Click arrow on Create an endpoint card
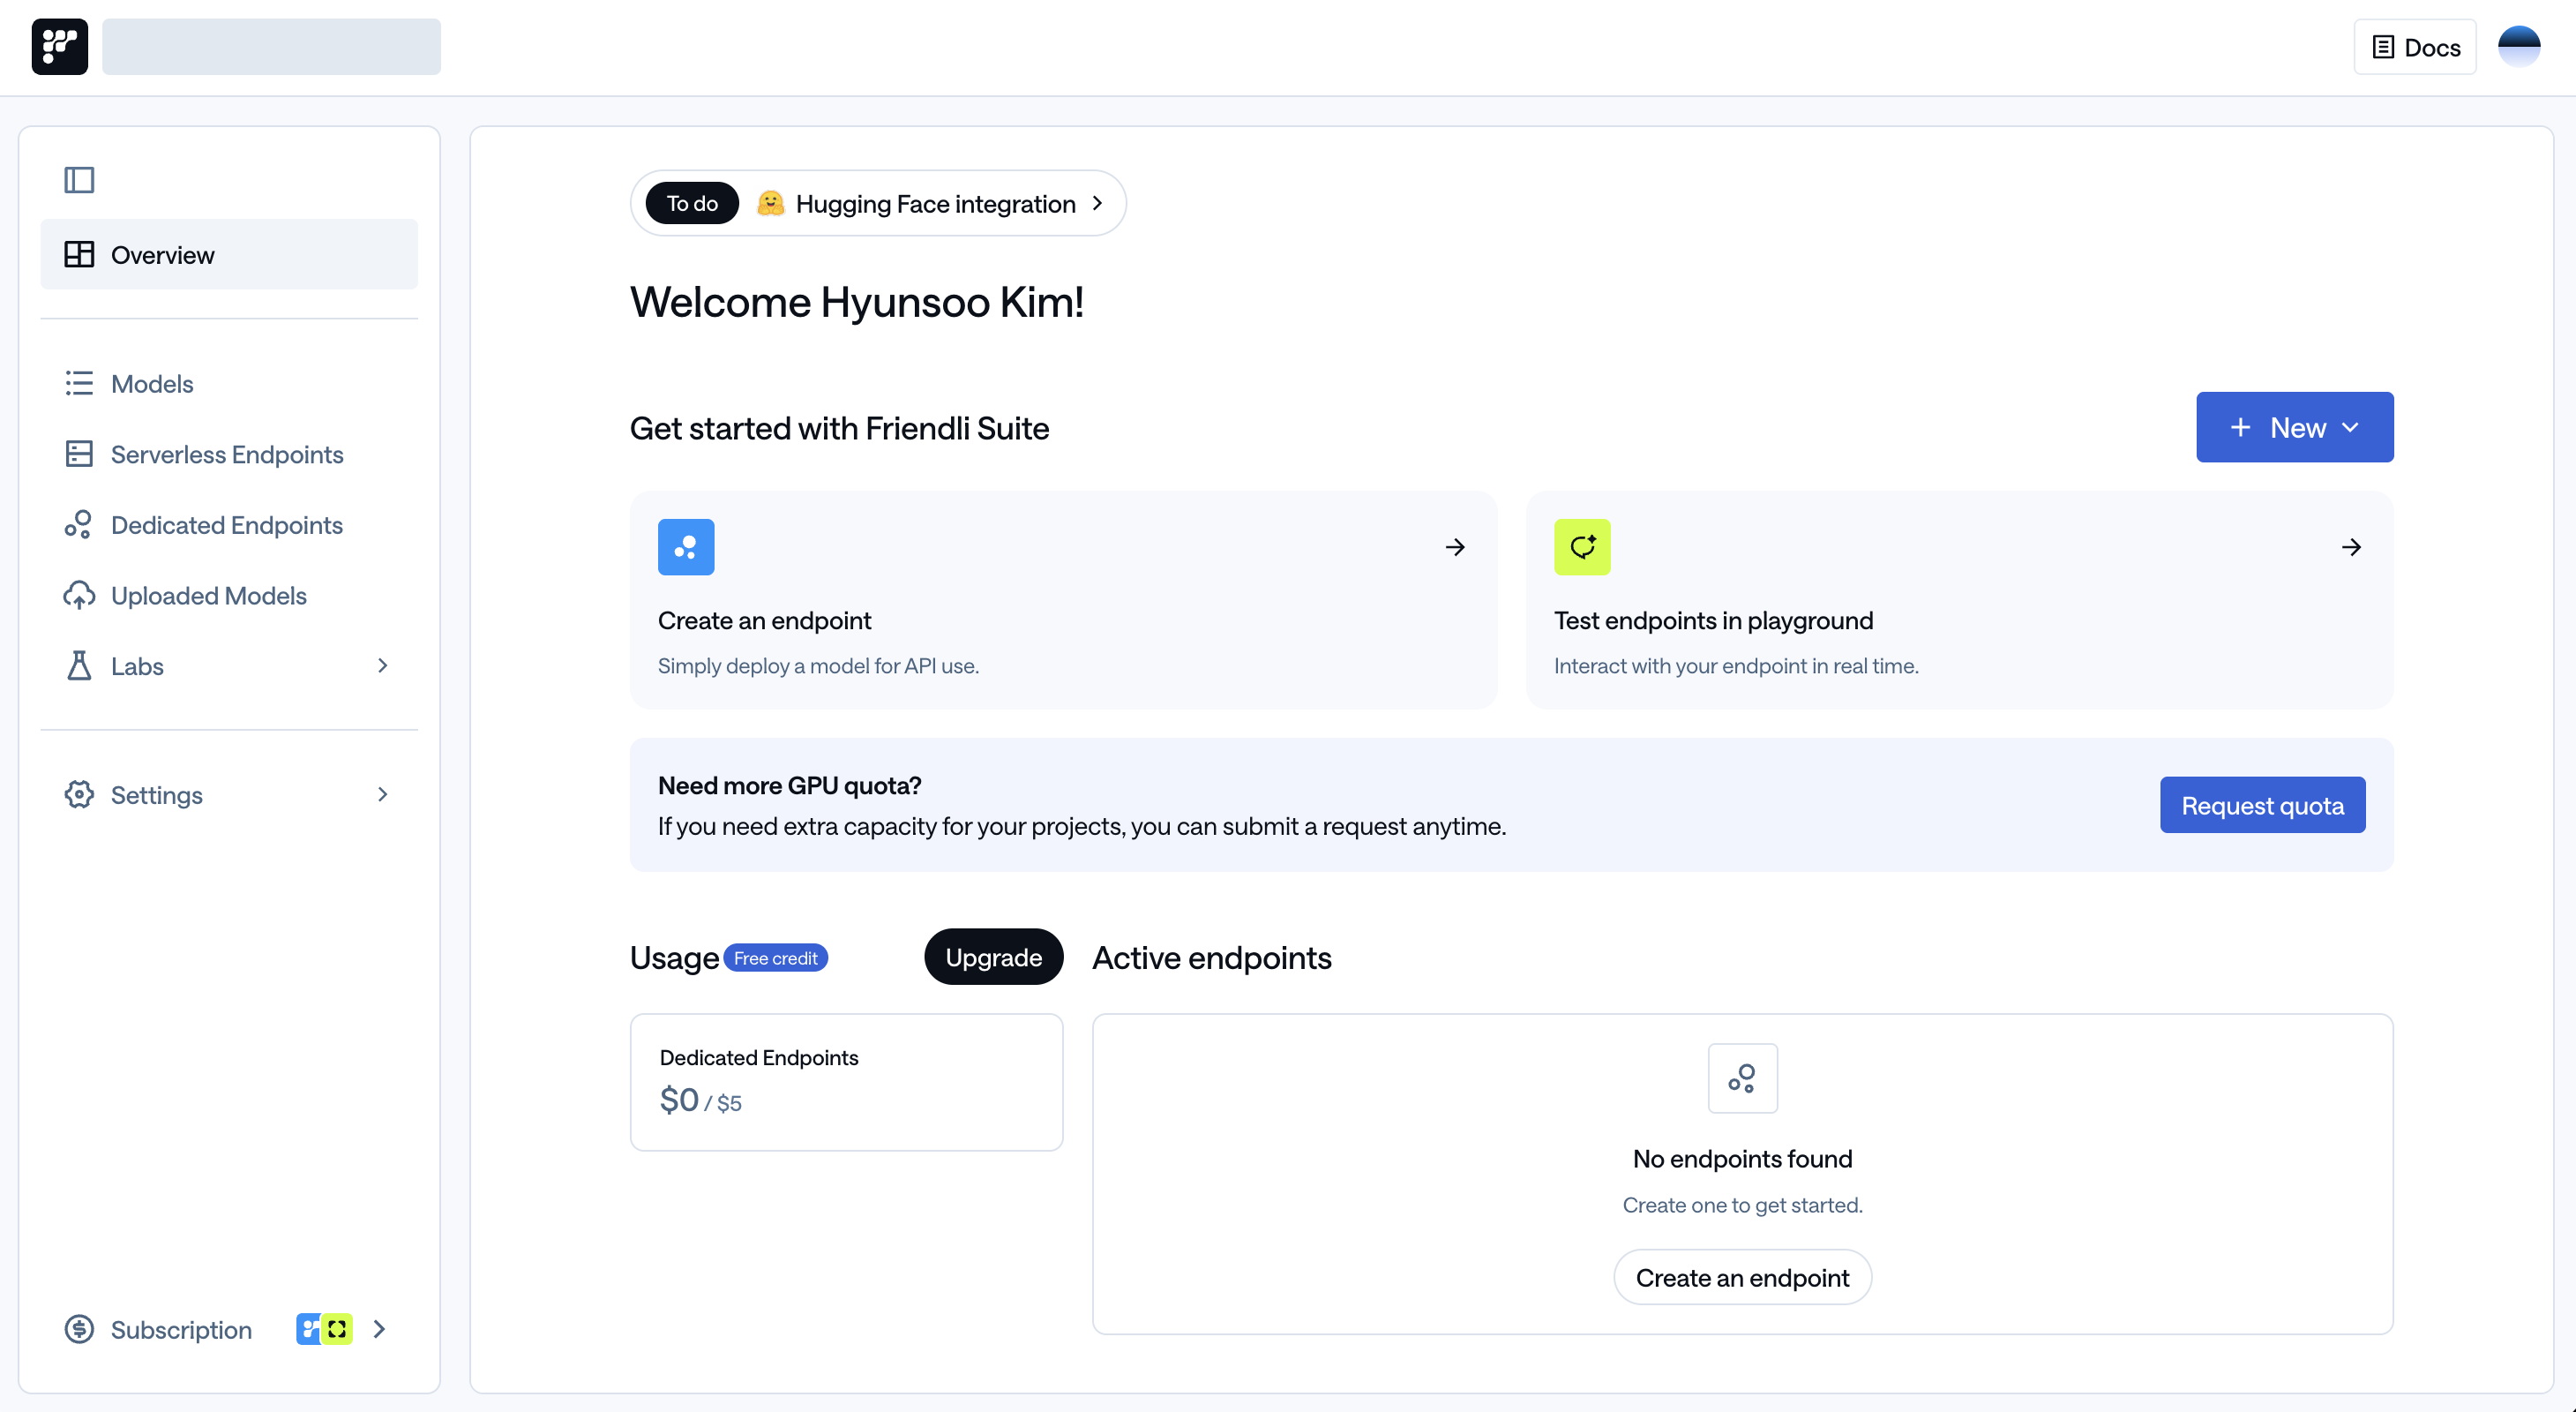 (1455, 547)
